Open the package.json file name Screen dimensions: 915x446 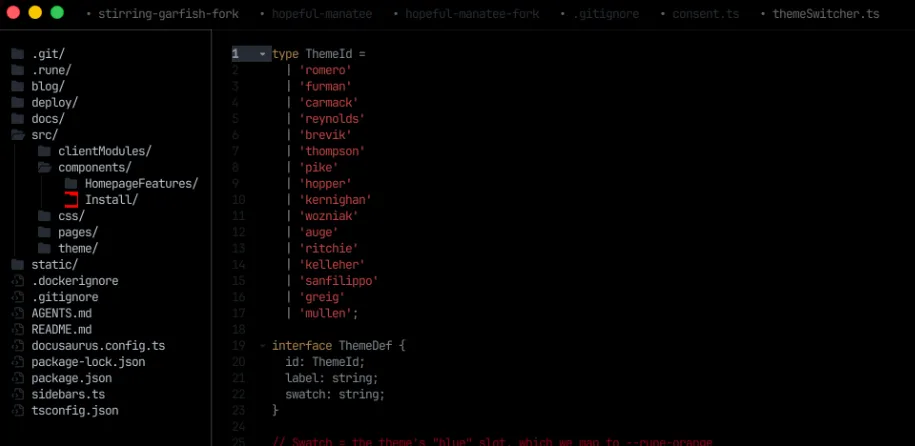coord(72,378)
